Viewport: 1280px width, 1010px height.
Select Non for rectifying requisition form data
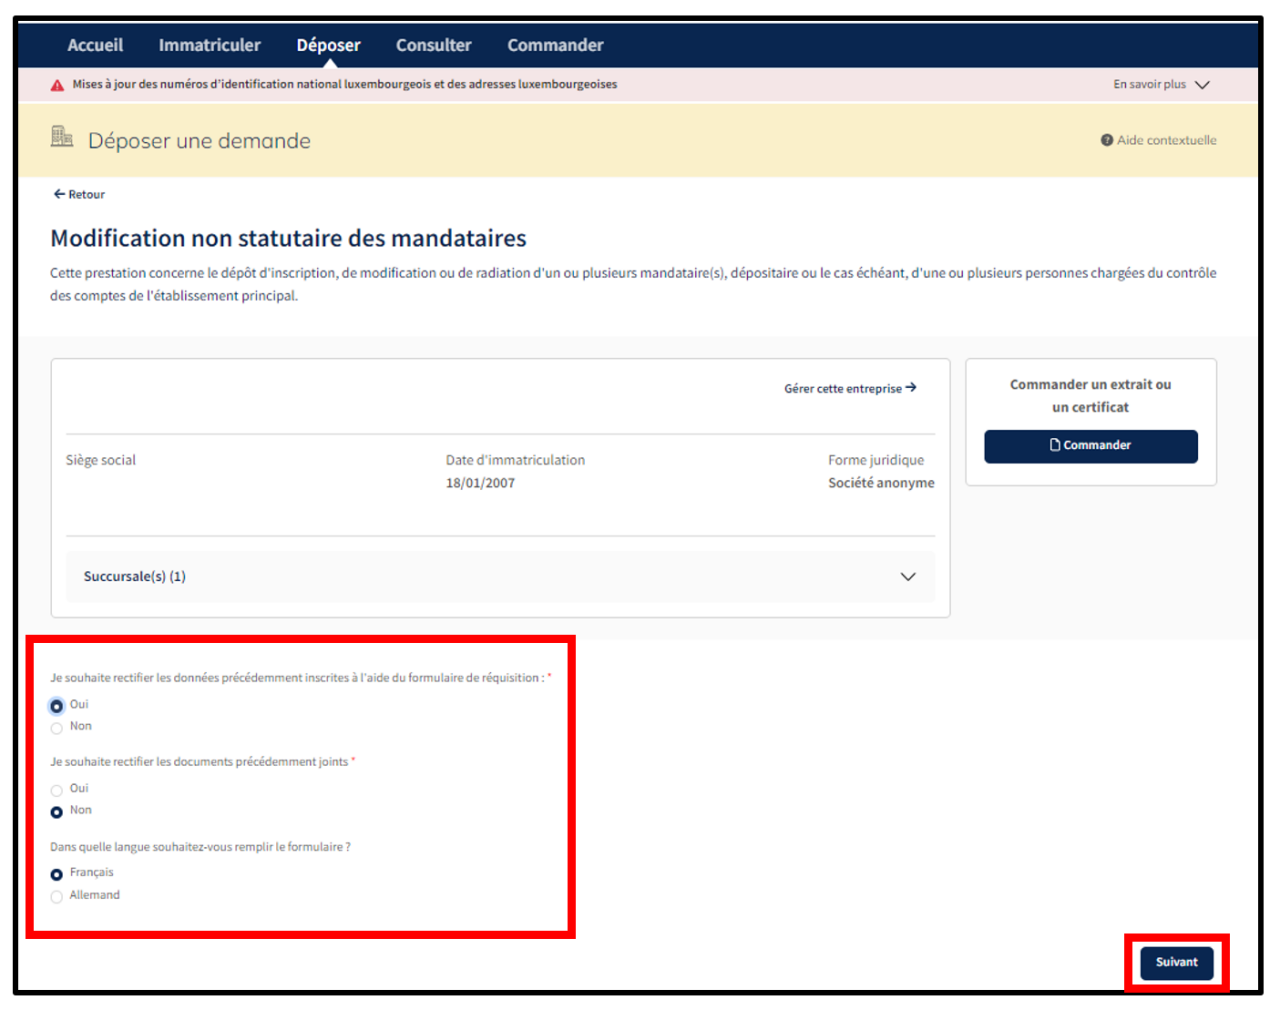[x=57, y=728]
